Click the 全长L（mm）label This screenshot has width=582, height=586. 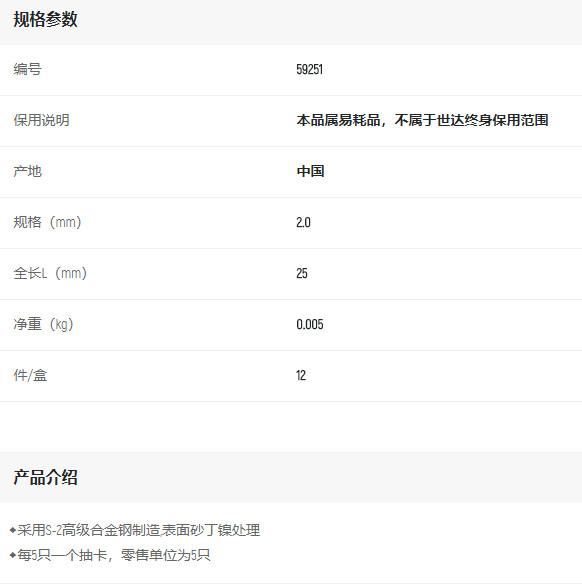pyautogui.click(x=50, y=273)
